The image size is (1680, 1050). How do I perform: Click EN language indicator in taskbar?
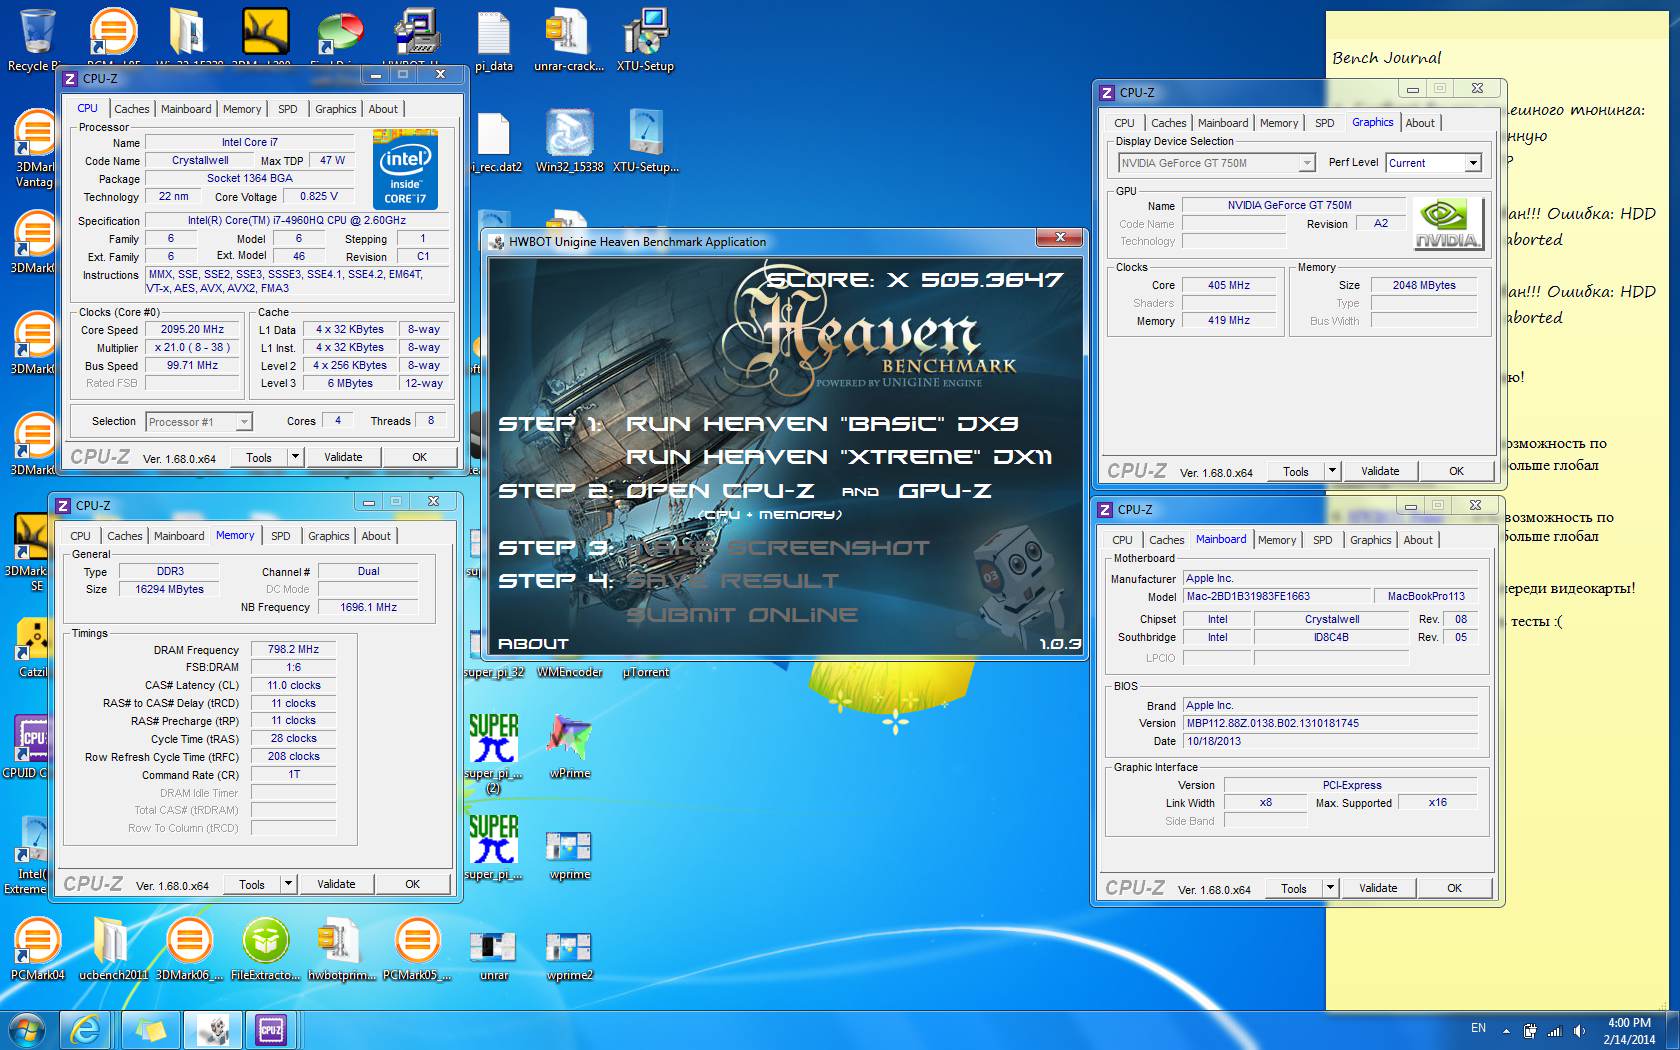tap(1478, 1028)
